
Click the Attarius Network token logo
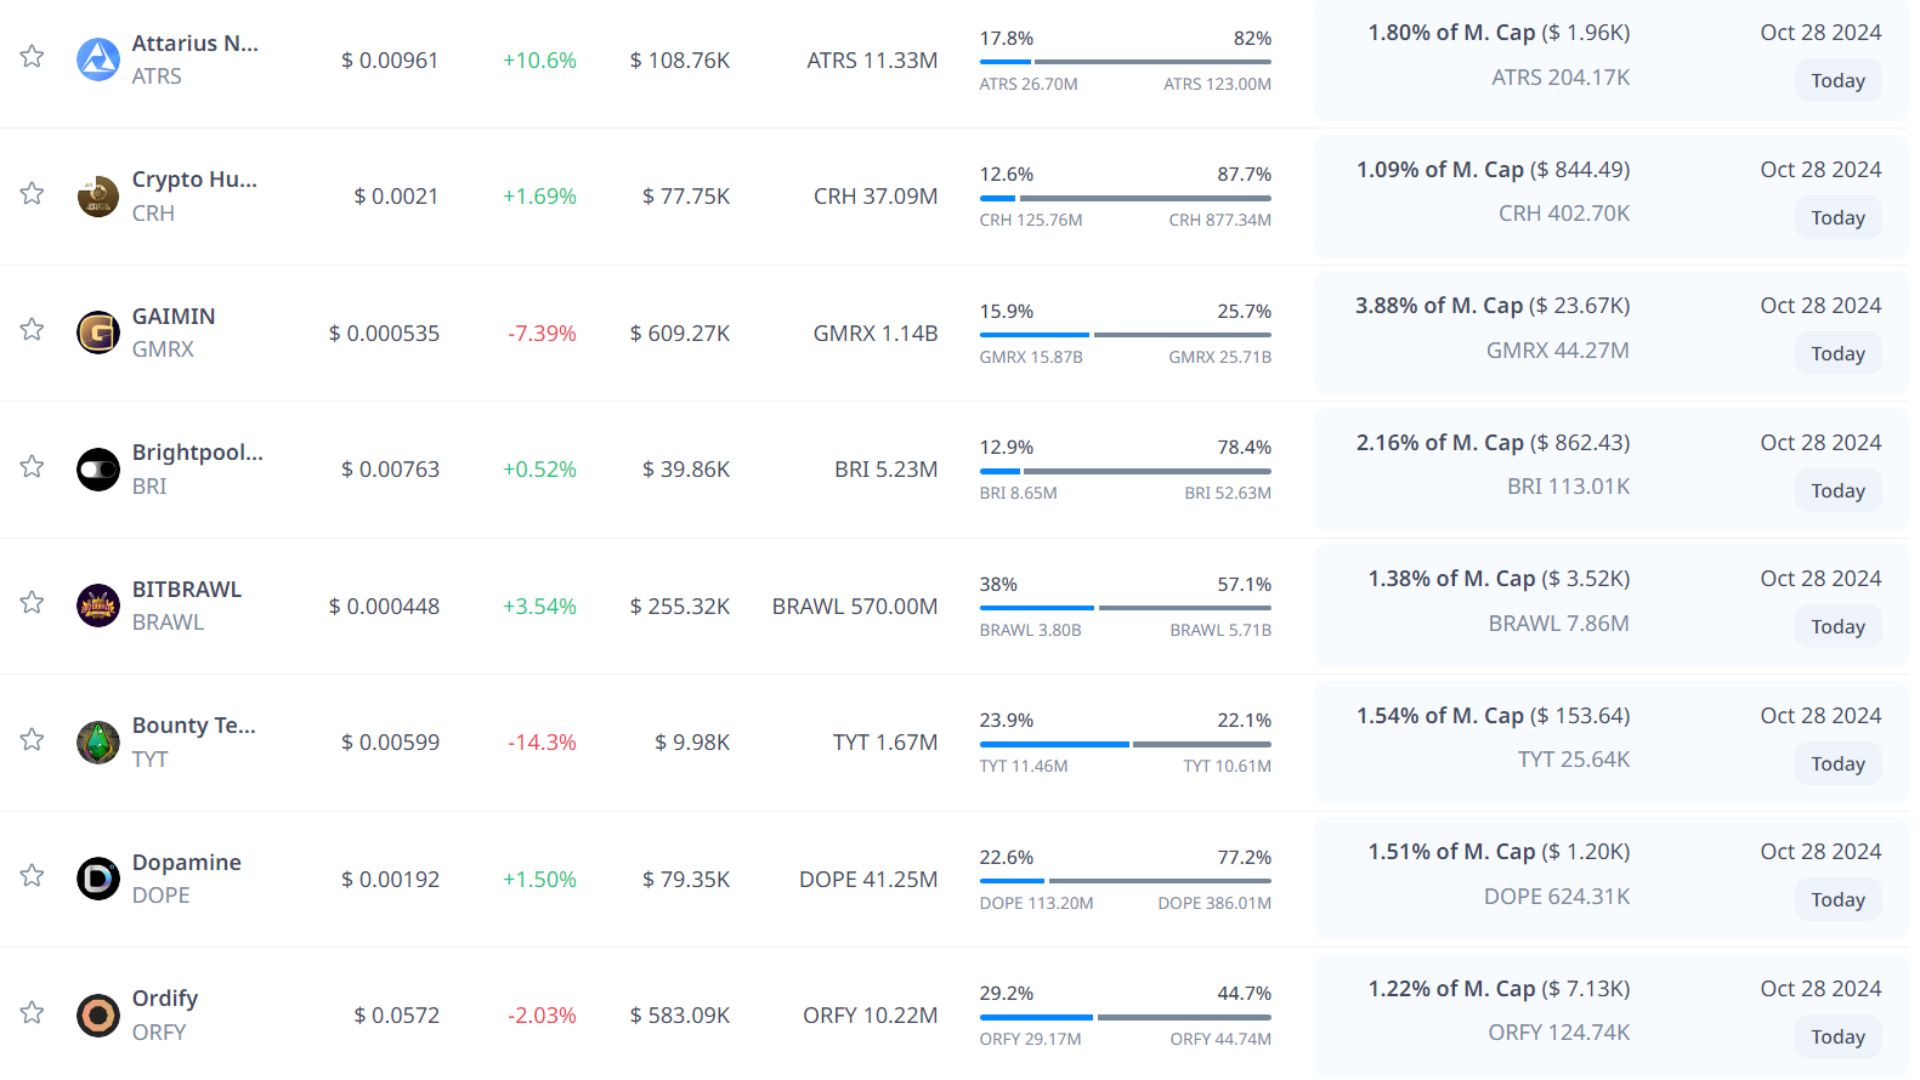pos(98,60)
